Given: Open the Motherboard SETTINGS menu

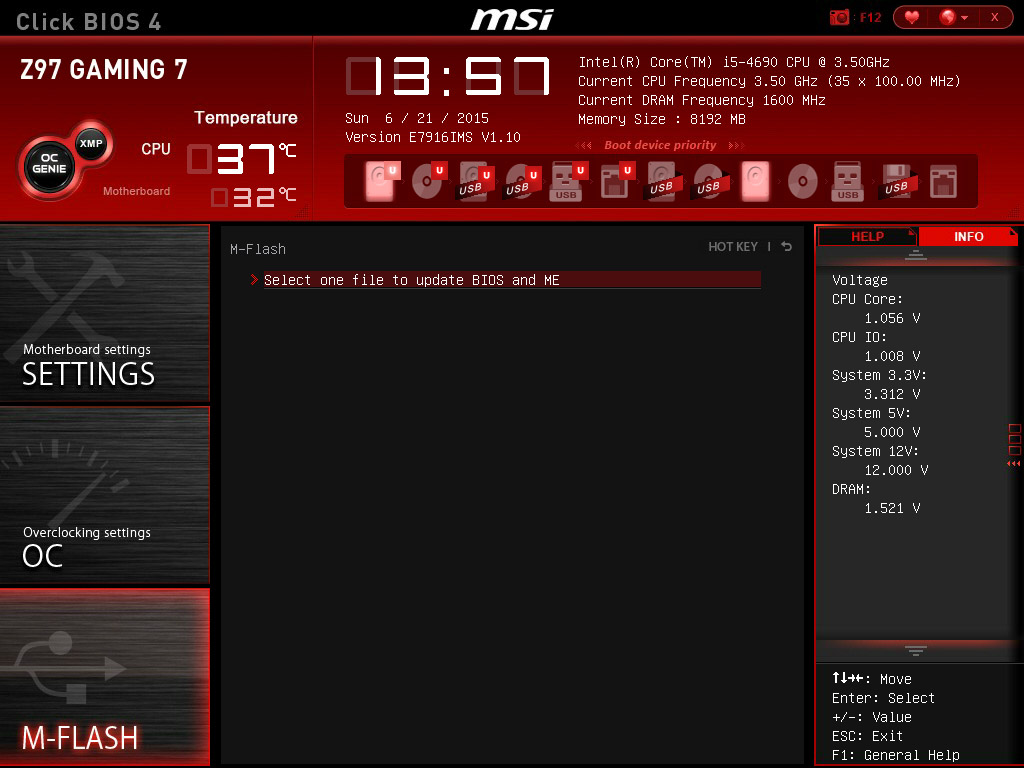Looking at the screenshot, I should coord(104,314).
